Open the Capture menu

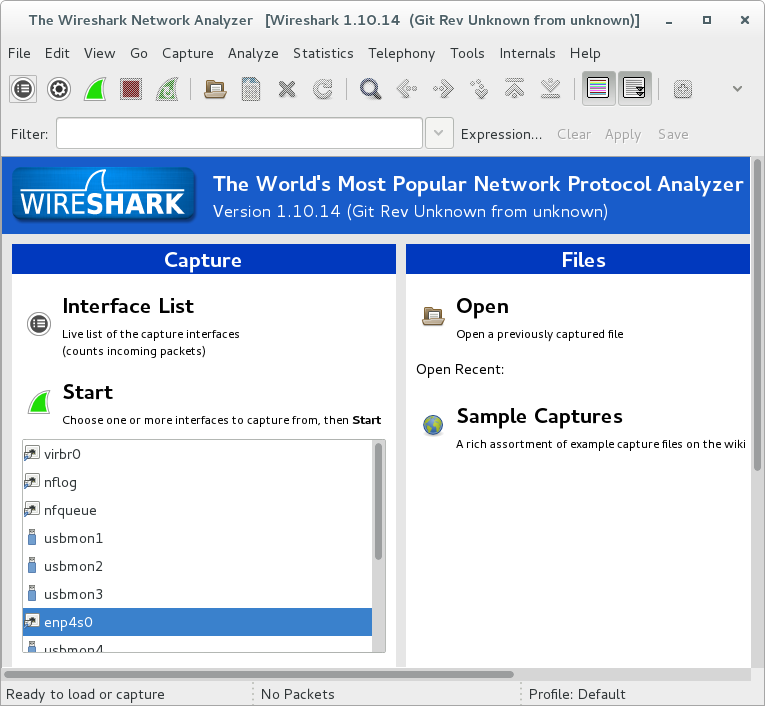pos(188,53)
